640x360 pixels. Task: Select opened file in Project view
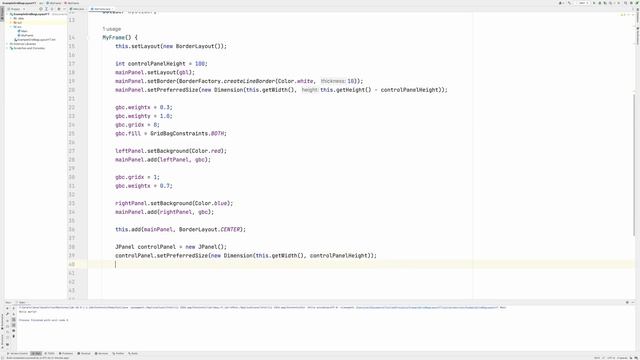click(41, 9)
